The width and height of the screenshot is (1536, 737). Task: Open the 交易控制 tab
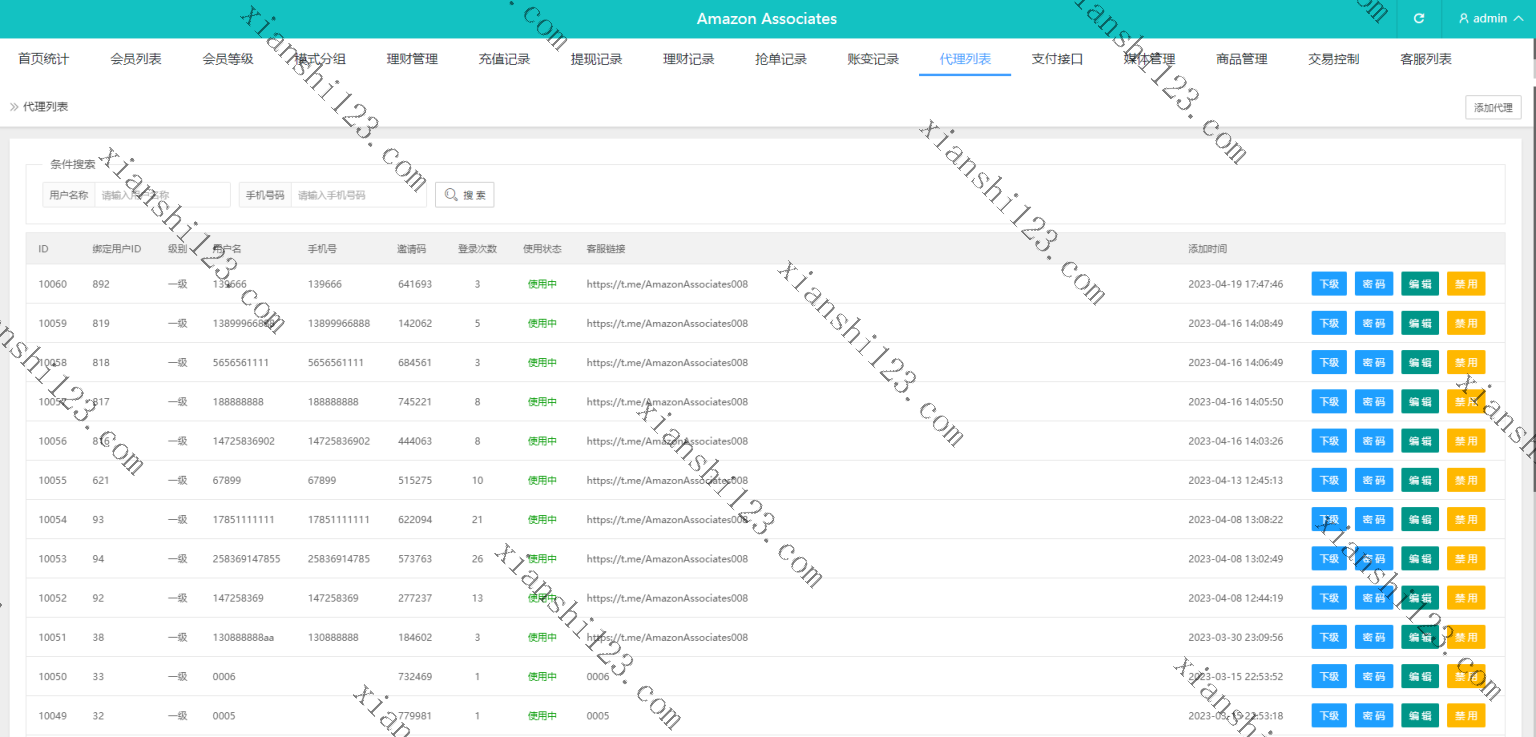click(1333, 59)
